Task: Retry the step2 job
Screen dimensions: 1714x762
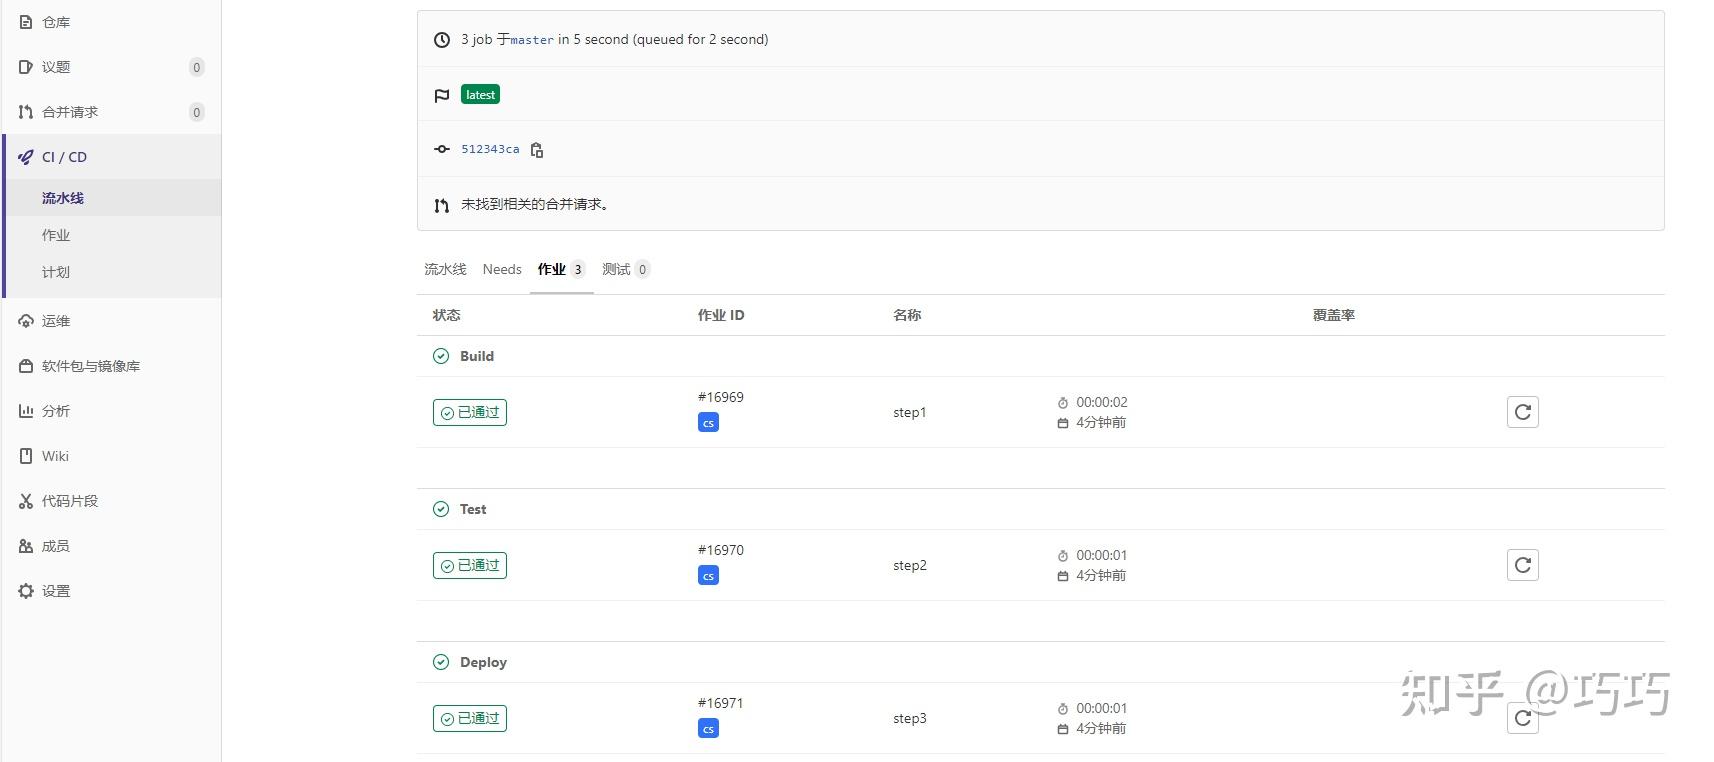Action: (1522, 565)
